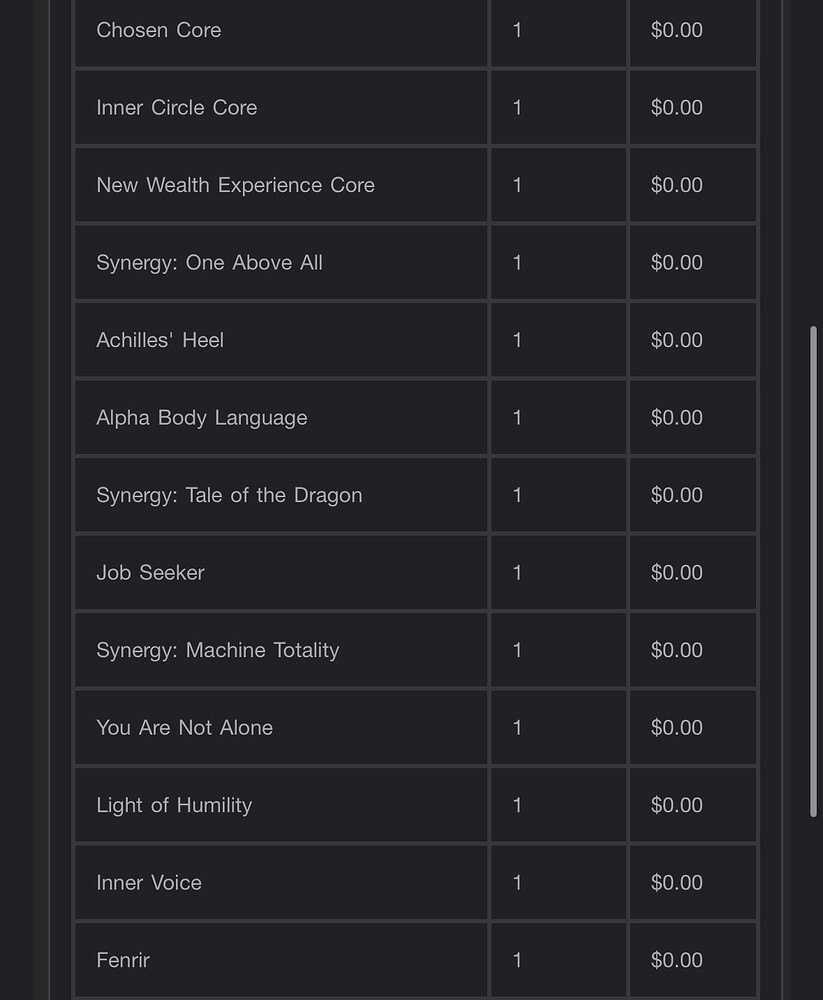Click quantity cell of Job Seeker
This screenshot has height=1000, width=823.
(558, 573)
